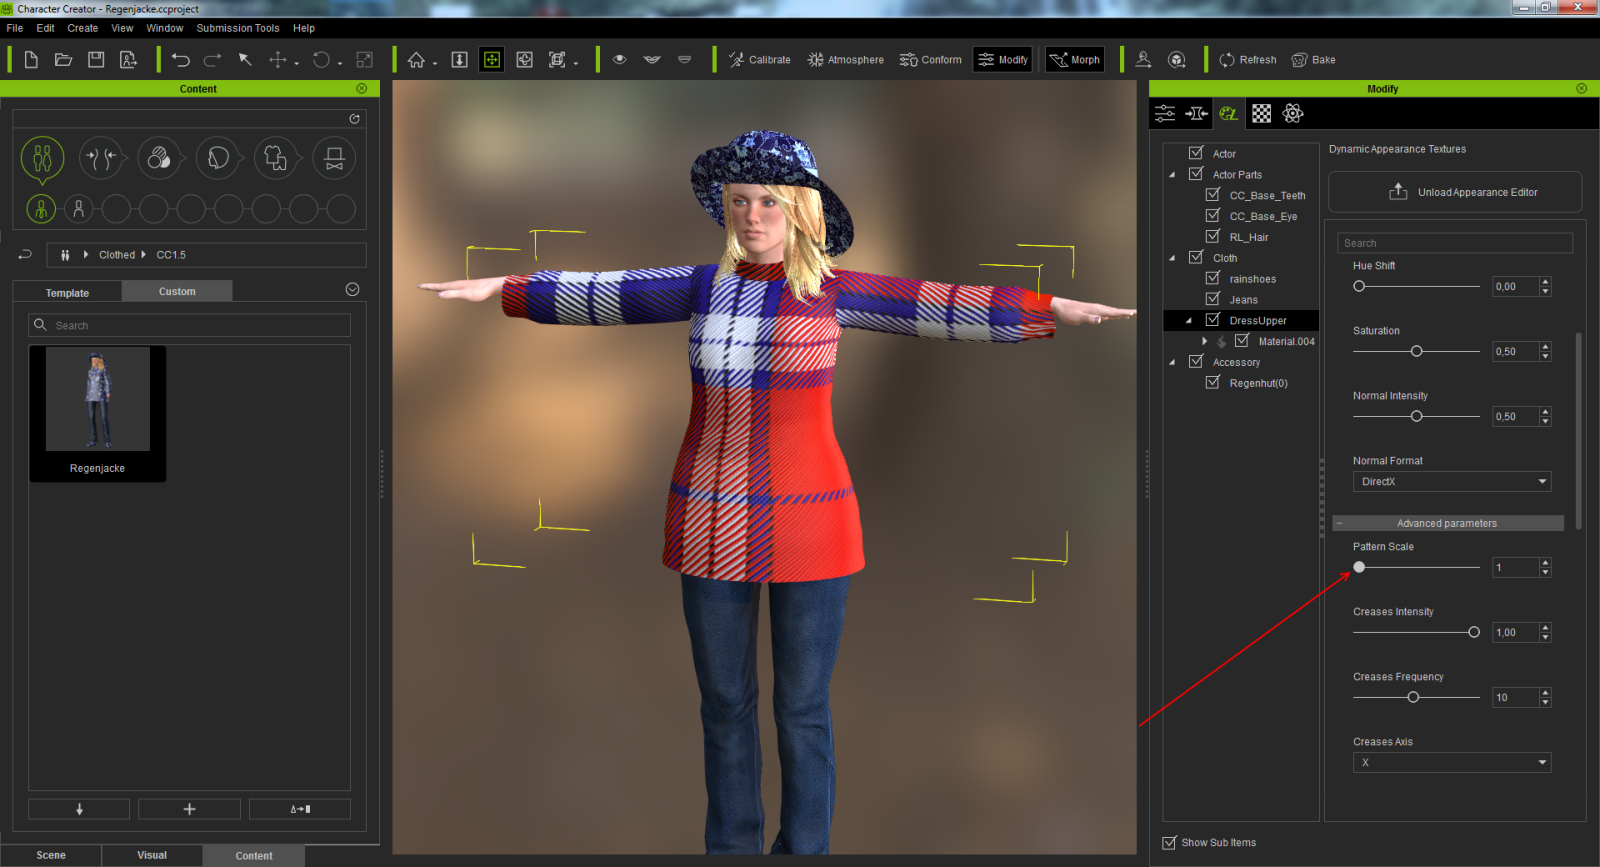Click the eye icon in the toolbar
The height and width of the screenshot is (867, 1600).
coord(620,60)
